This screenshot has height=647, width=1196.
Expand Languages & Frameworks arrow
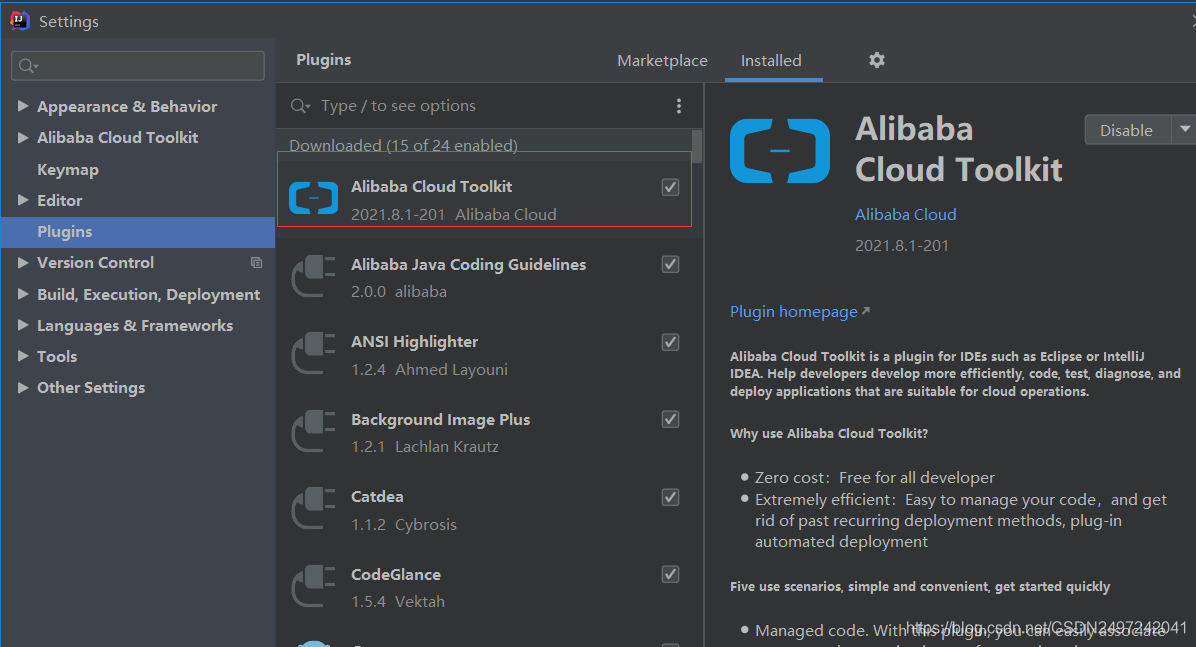(x=23, y=325)
